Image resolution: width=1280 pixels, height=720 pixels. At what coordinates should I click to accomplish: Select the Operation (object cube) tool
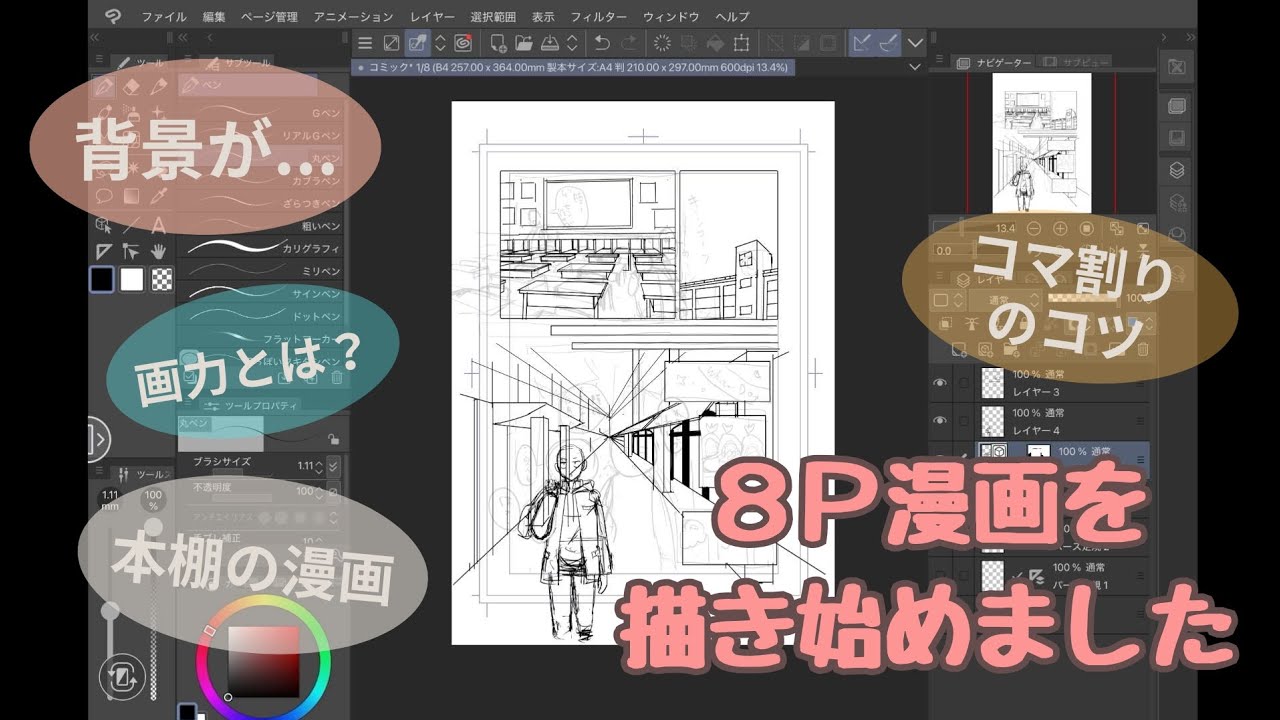[x=102, y=223]
